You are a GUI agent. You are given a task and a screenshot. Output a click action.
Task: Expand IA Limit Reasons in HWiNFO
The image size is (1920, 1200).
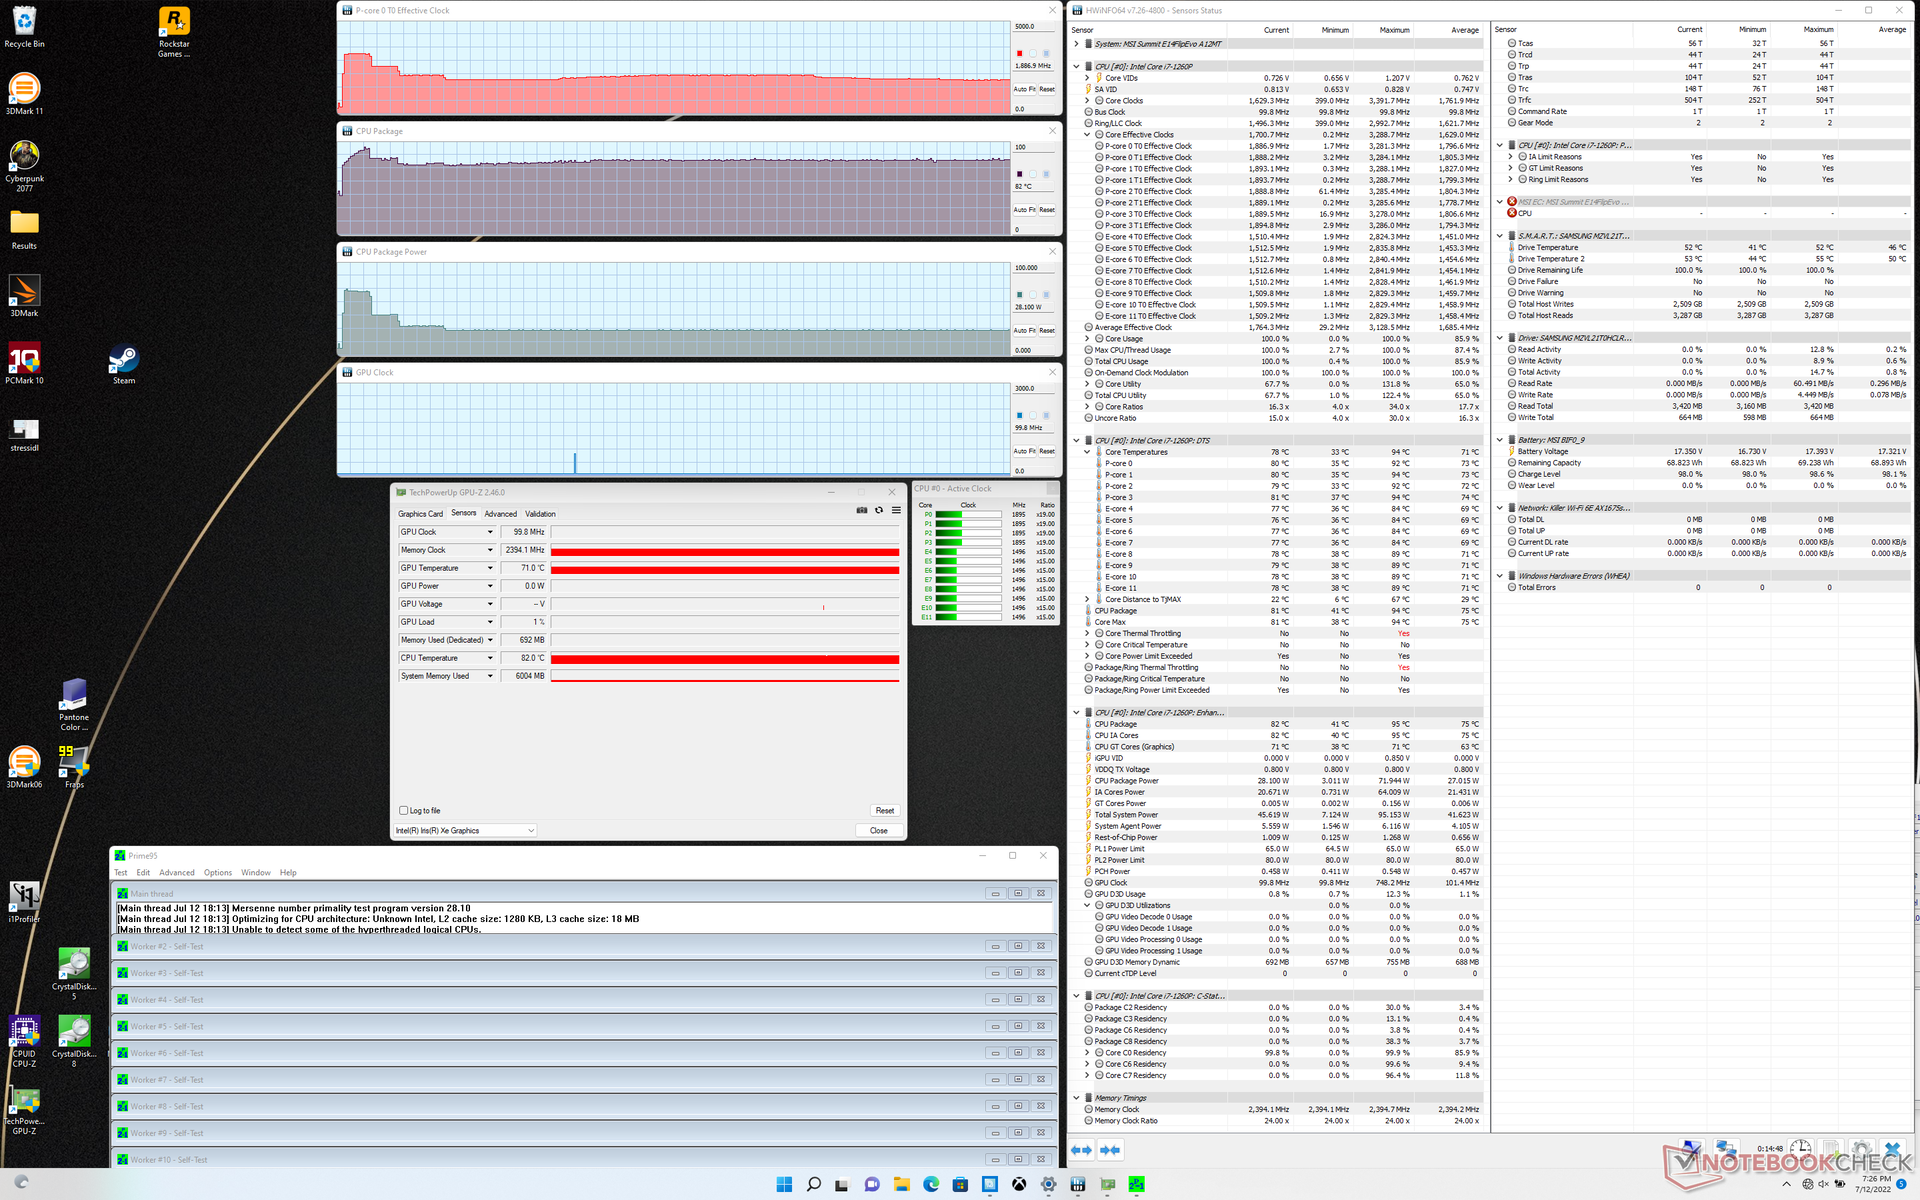(1511, 157)
